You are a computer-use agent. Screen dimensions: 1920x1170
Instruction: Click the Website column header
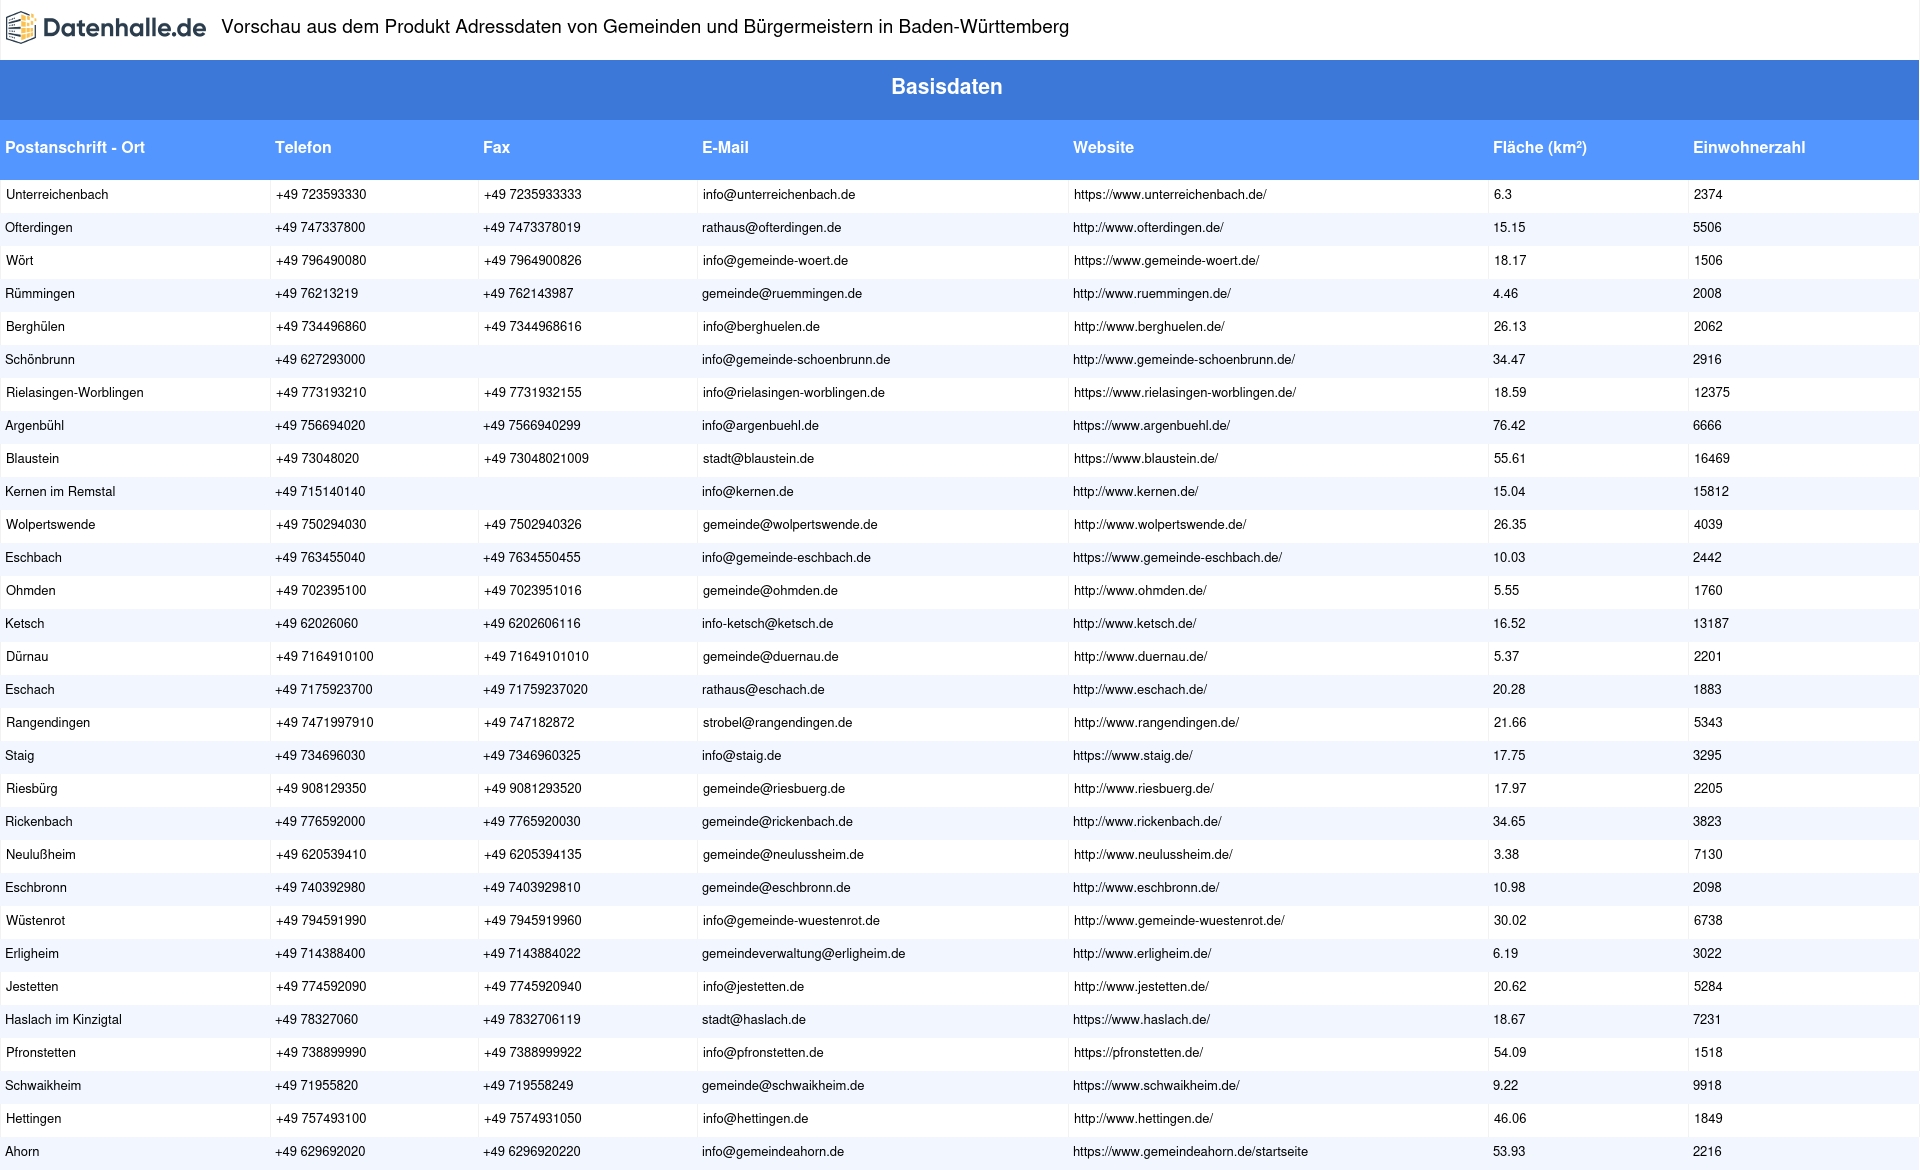(x=1103, y=147)
